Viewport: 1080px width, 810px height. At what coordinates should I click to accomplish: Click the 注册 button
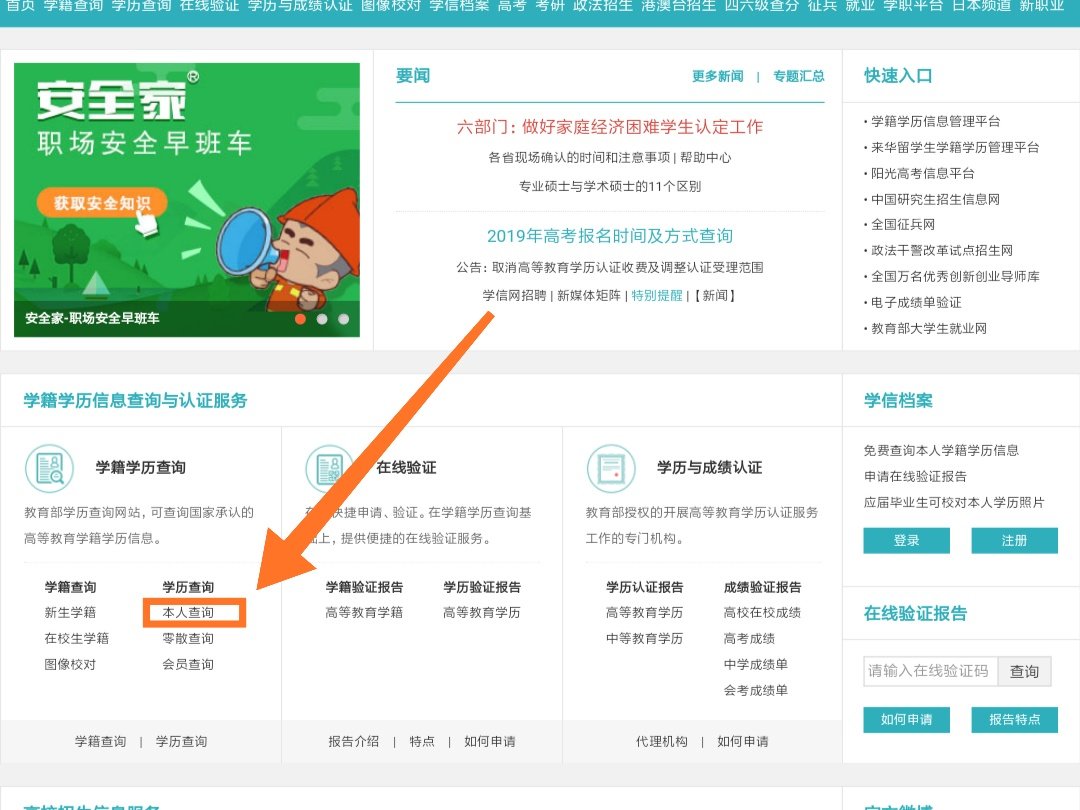[1014, 538]
